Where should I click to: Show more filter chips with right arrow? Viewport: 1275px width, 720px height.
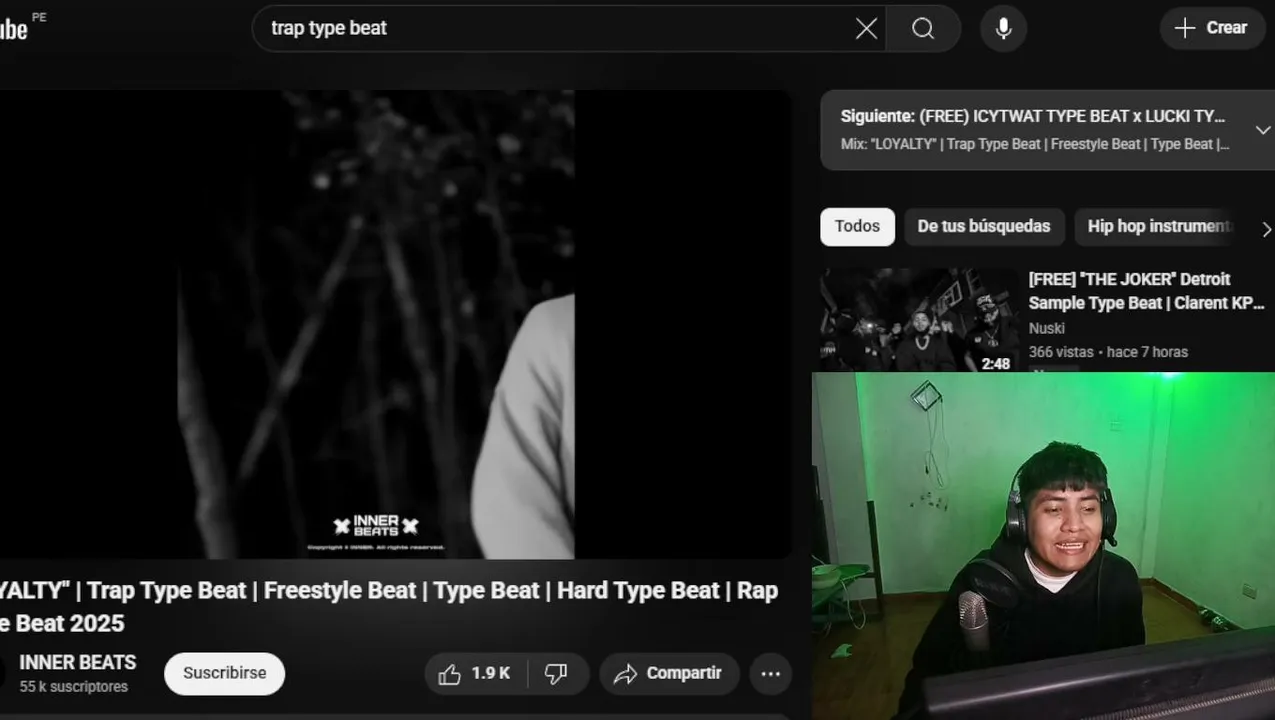pyautogui.click(x=1265, y=229)
